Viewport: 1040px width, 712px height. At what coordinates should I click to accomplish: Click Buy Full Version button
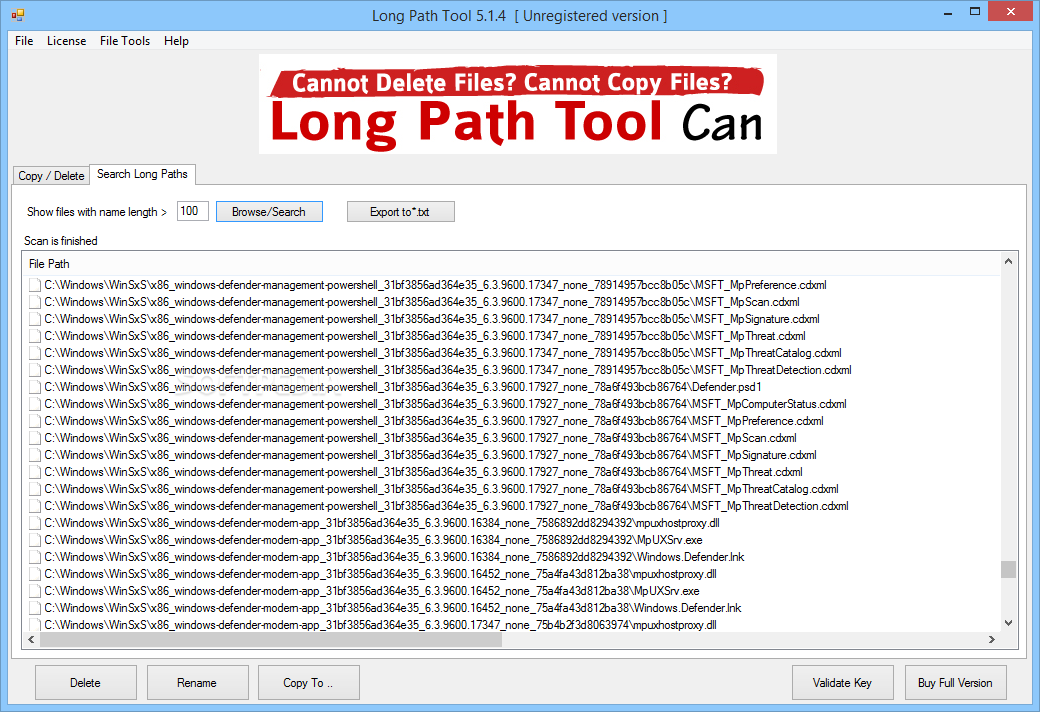tap(955, 682)
